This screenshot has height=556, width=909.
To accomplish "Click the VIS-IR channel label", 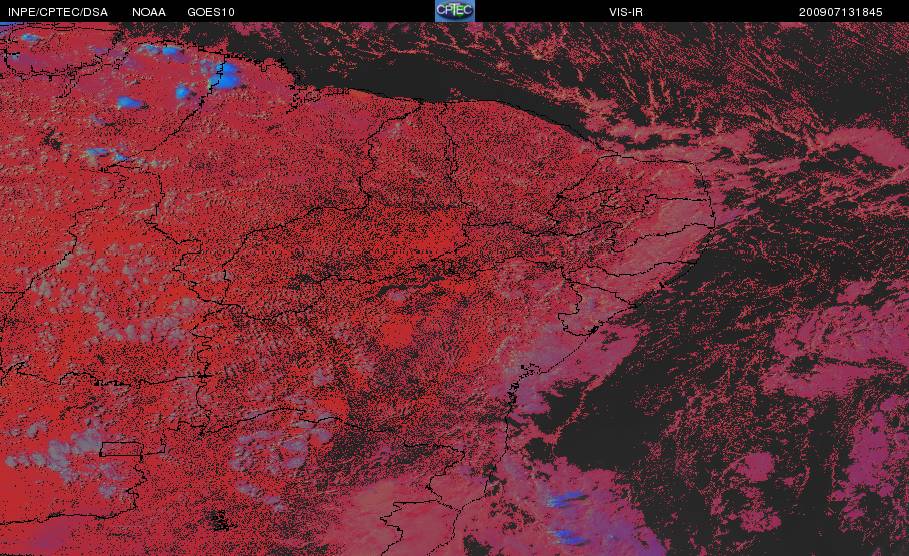I will click(x=626, y=12).
